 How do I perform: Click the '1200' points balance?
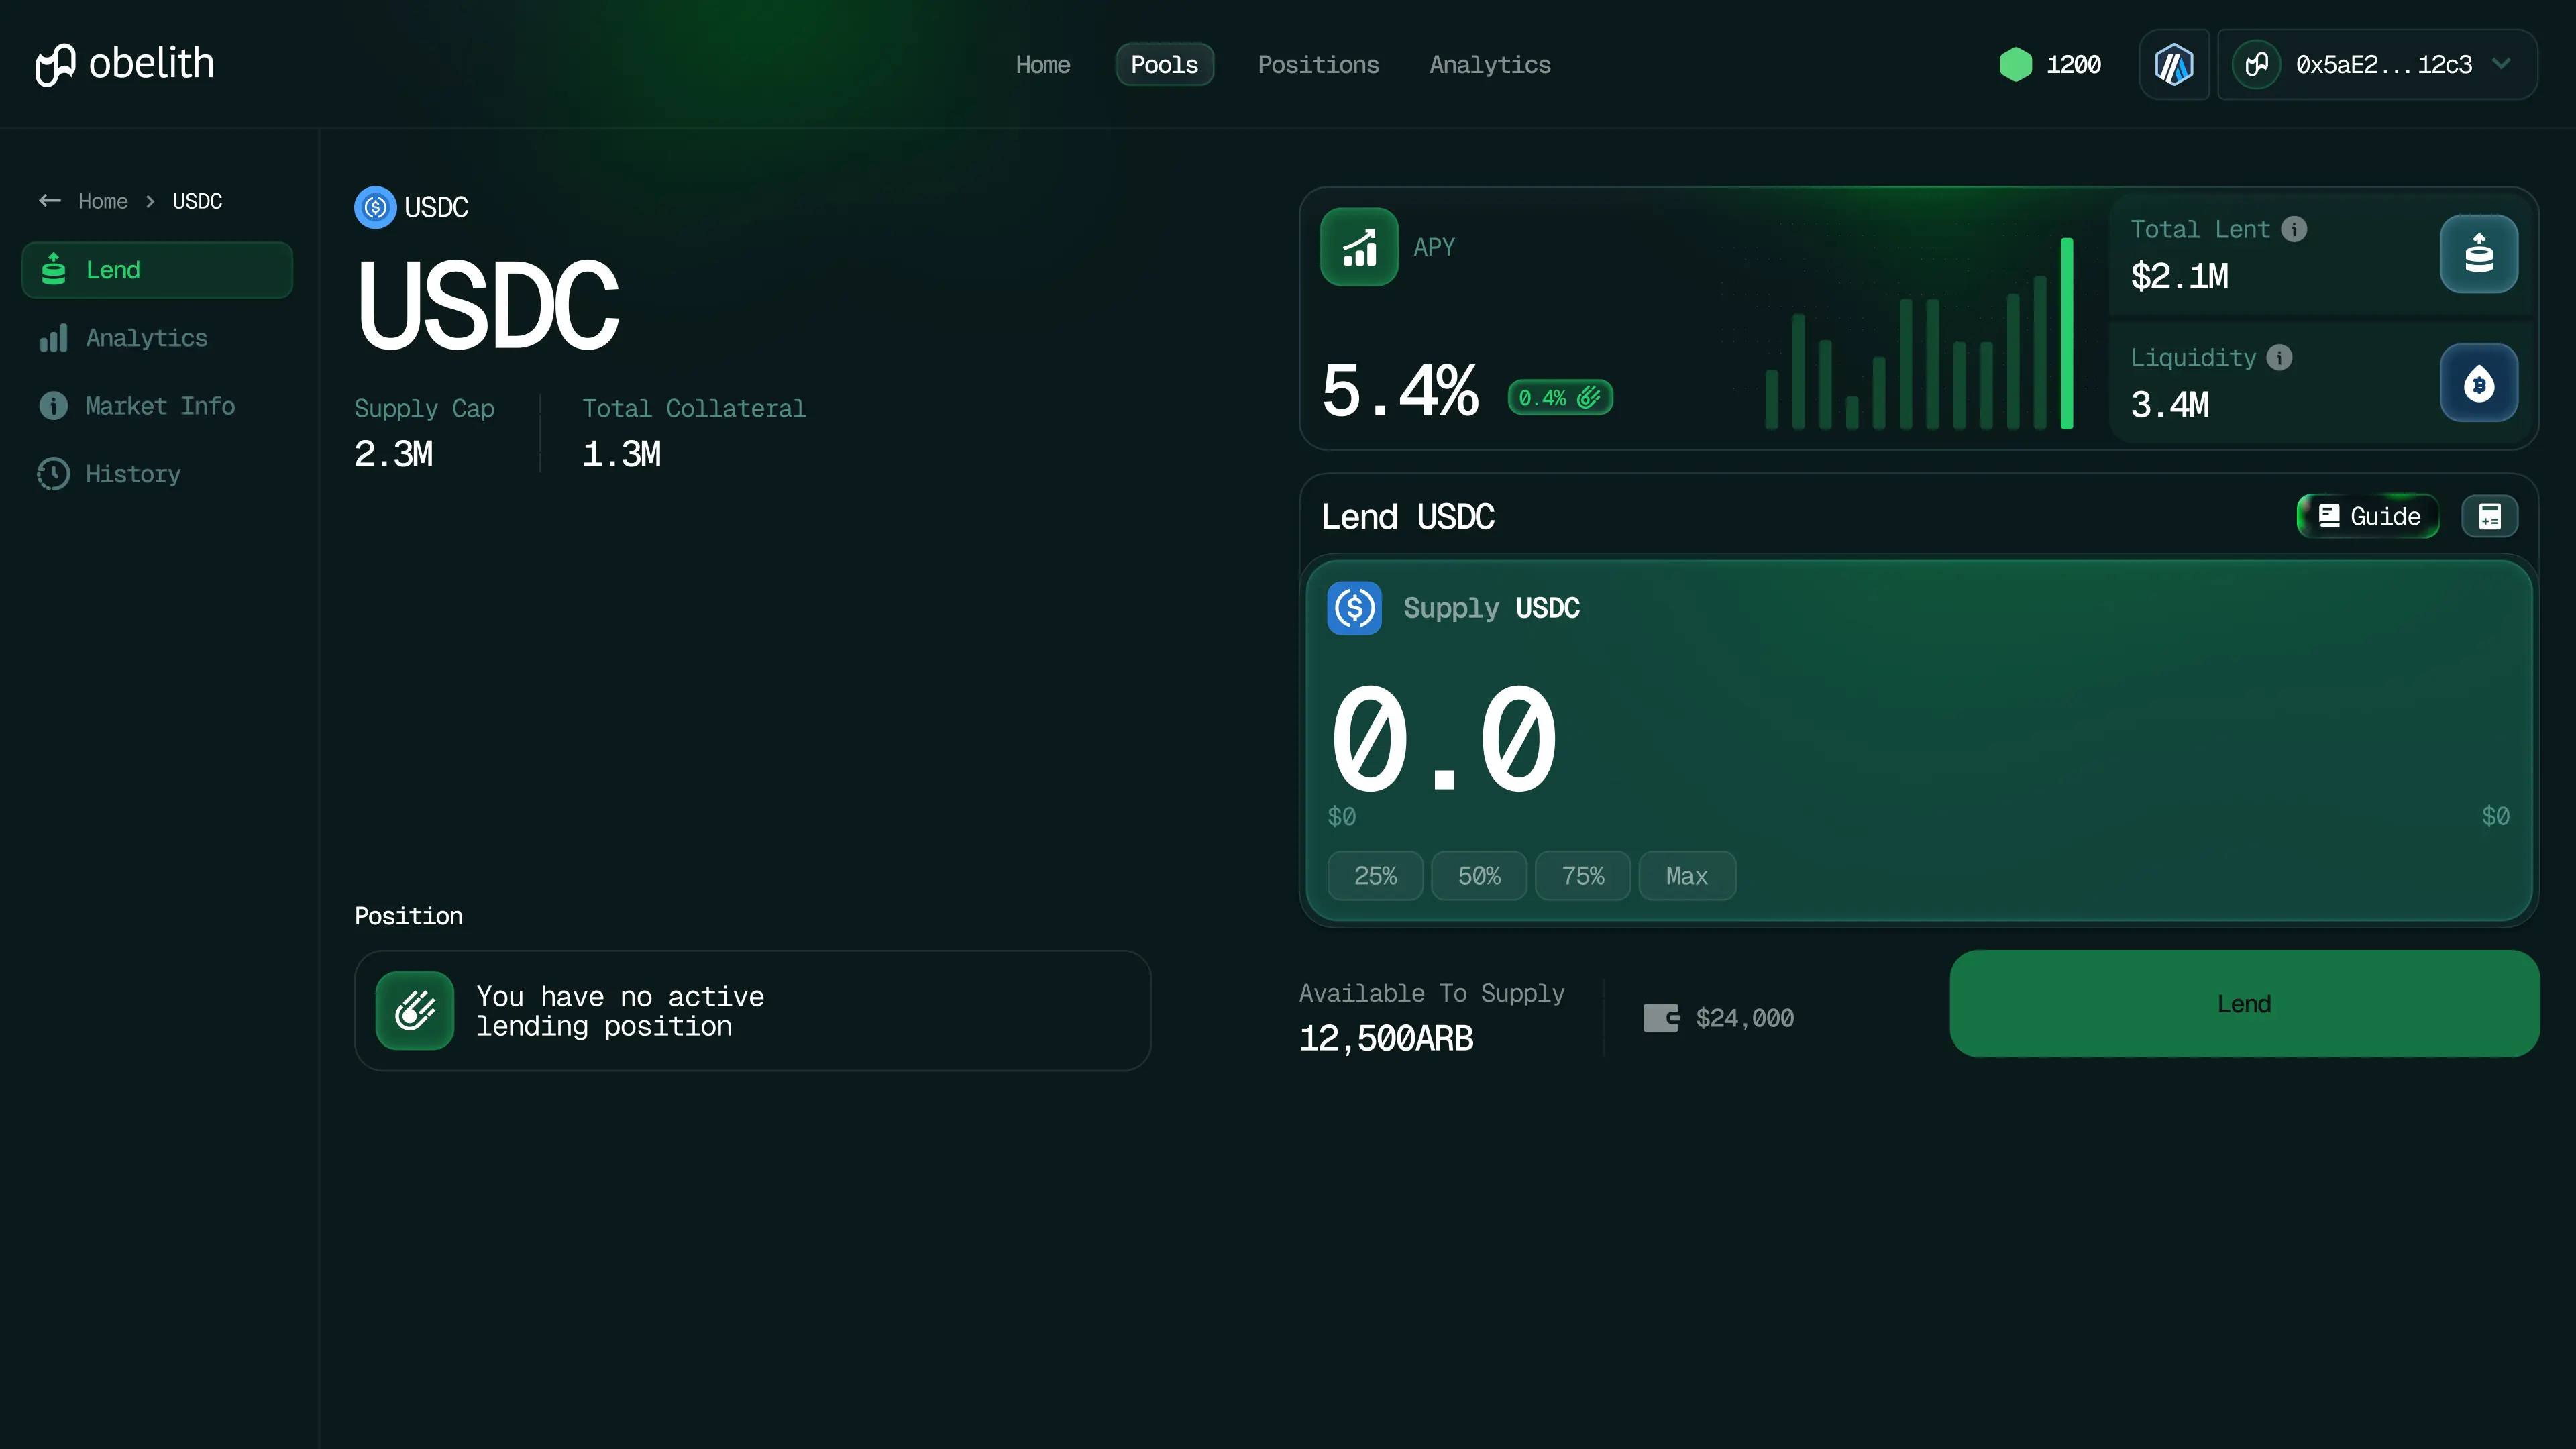2073,65
